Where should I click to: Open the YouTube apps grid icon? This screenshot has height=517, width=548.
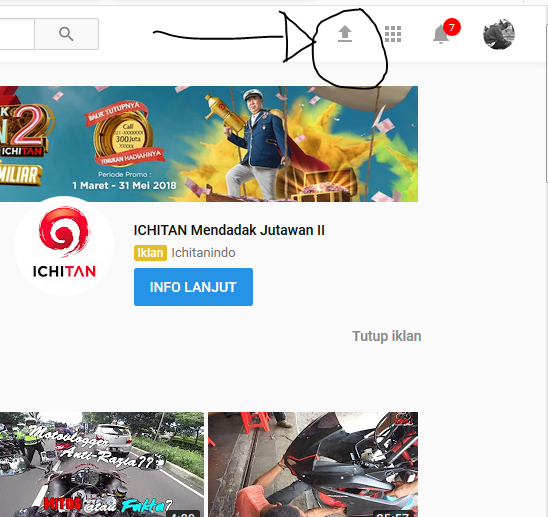click(393, 34)
